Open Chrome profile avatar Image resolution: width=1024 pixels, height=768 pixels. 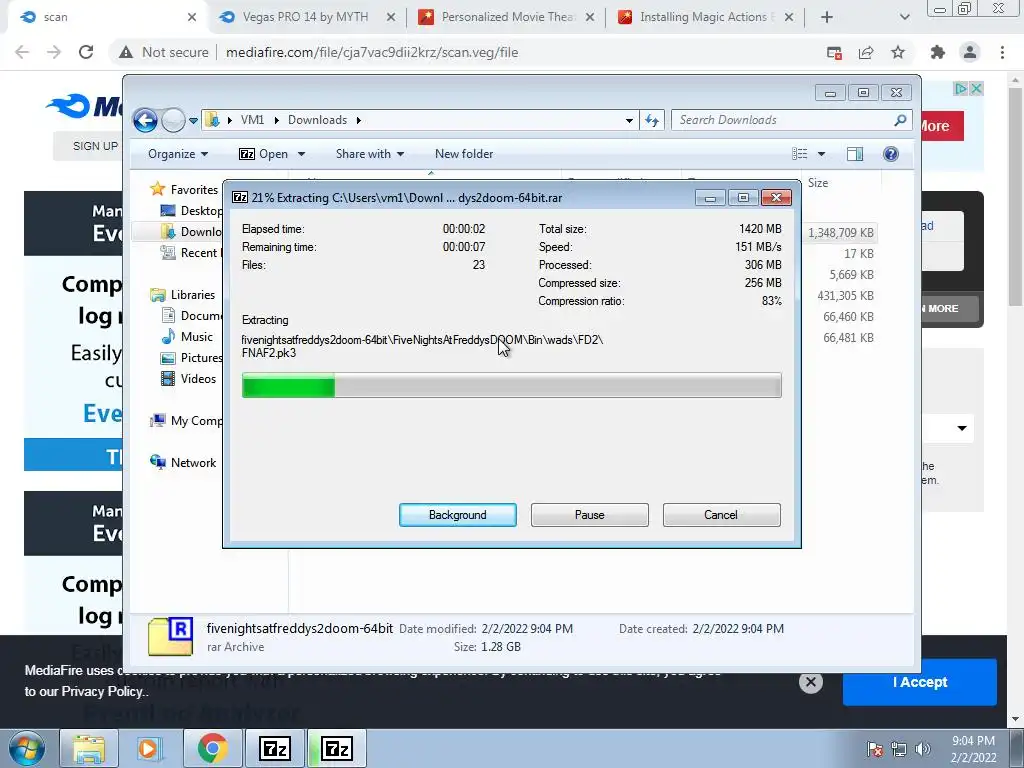pyautogui.click(x=970, y=52)
